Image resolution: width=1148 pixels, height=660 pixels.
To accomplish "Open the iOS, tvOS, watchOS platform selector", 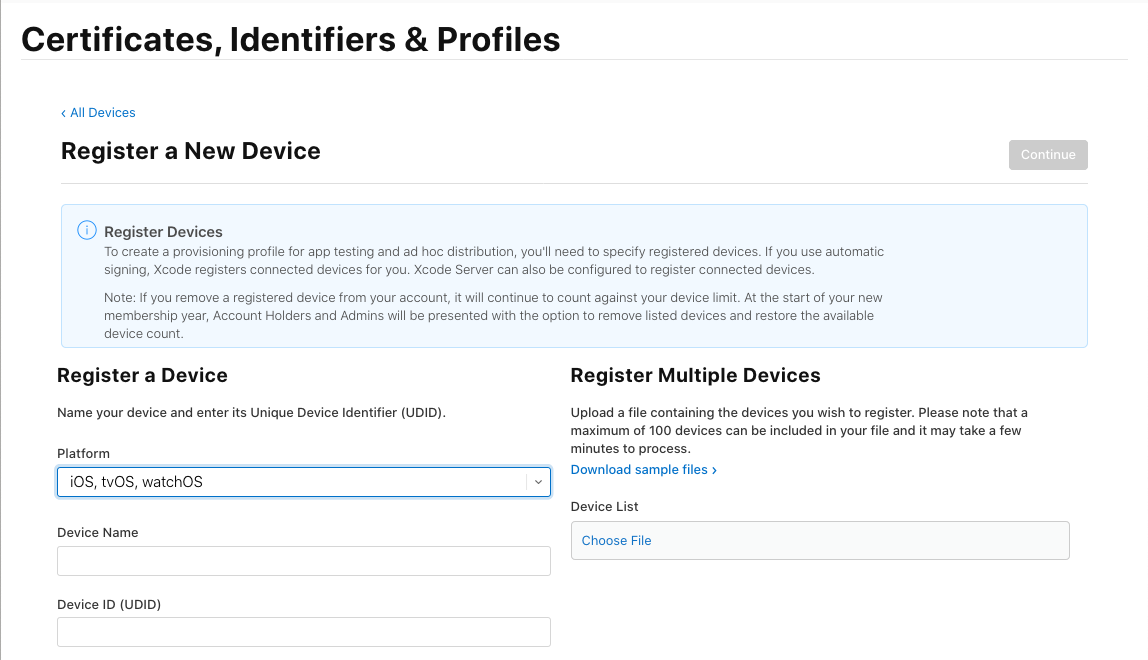I will (290, 482).
